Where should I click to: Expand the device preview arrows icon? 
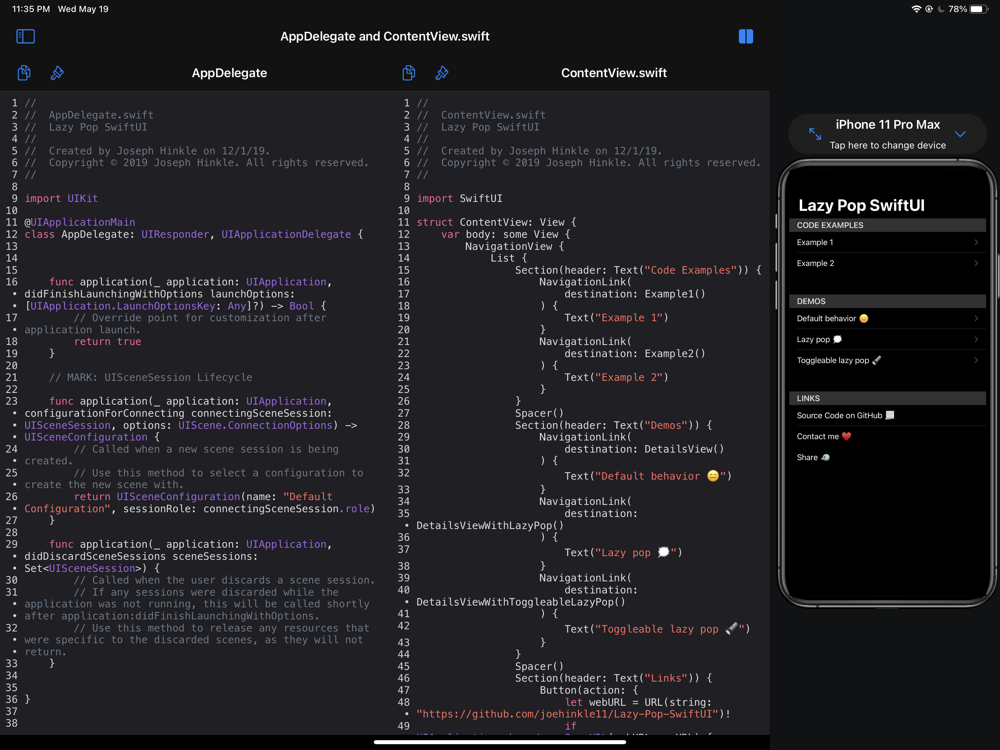click(x=815, y=134)
